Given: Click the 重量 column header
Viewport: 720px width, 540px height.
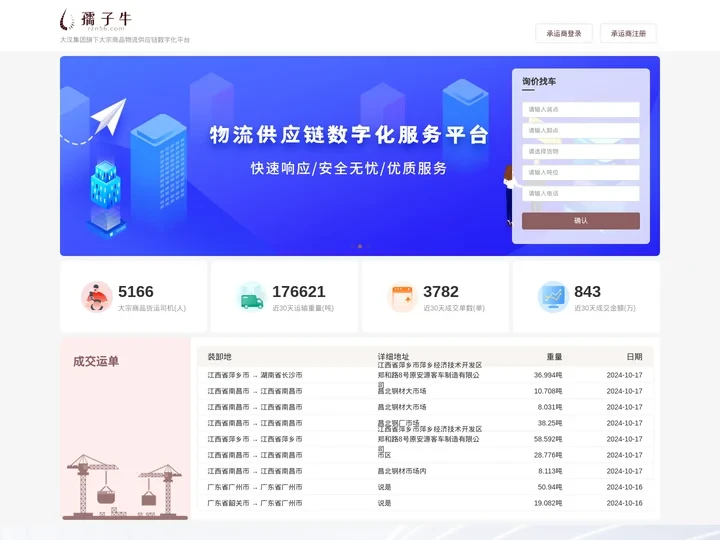Looking at the screenshot, I should coord(554,357).
